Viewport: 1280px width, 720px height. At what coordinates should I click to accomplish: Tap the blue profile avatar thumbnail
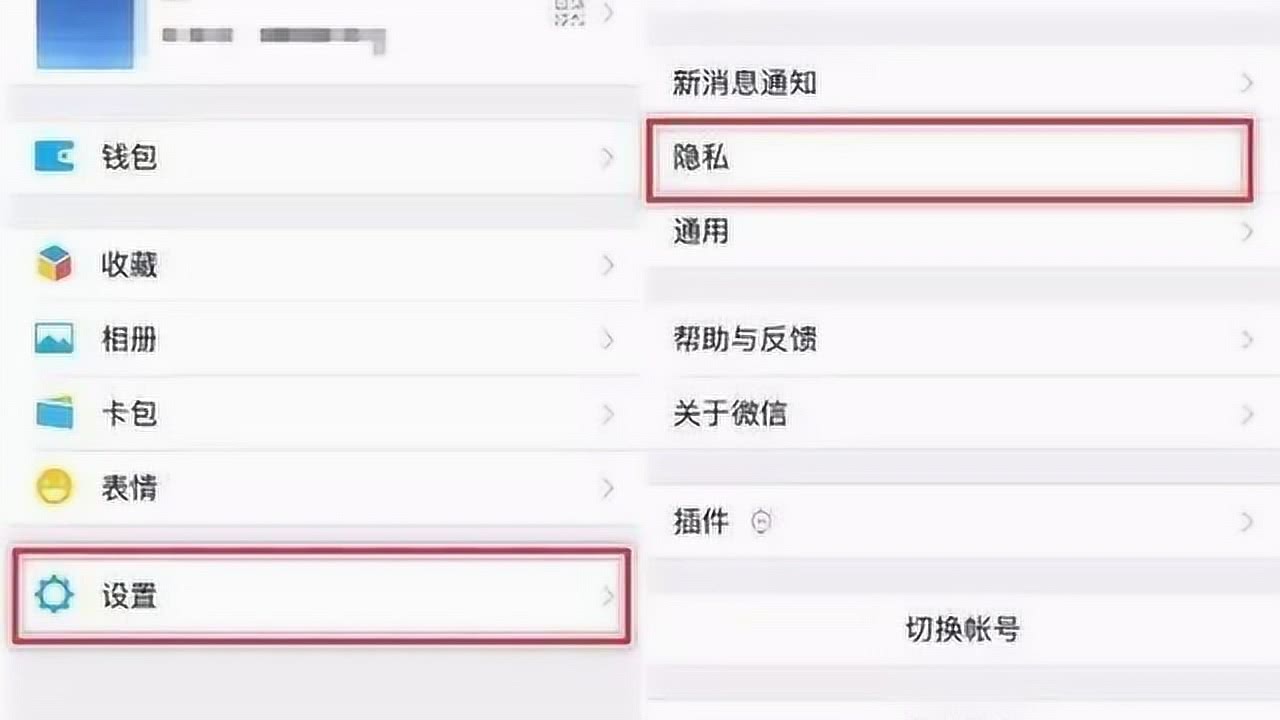point(85,34)
